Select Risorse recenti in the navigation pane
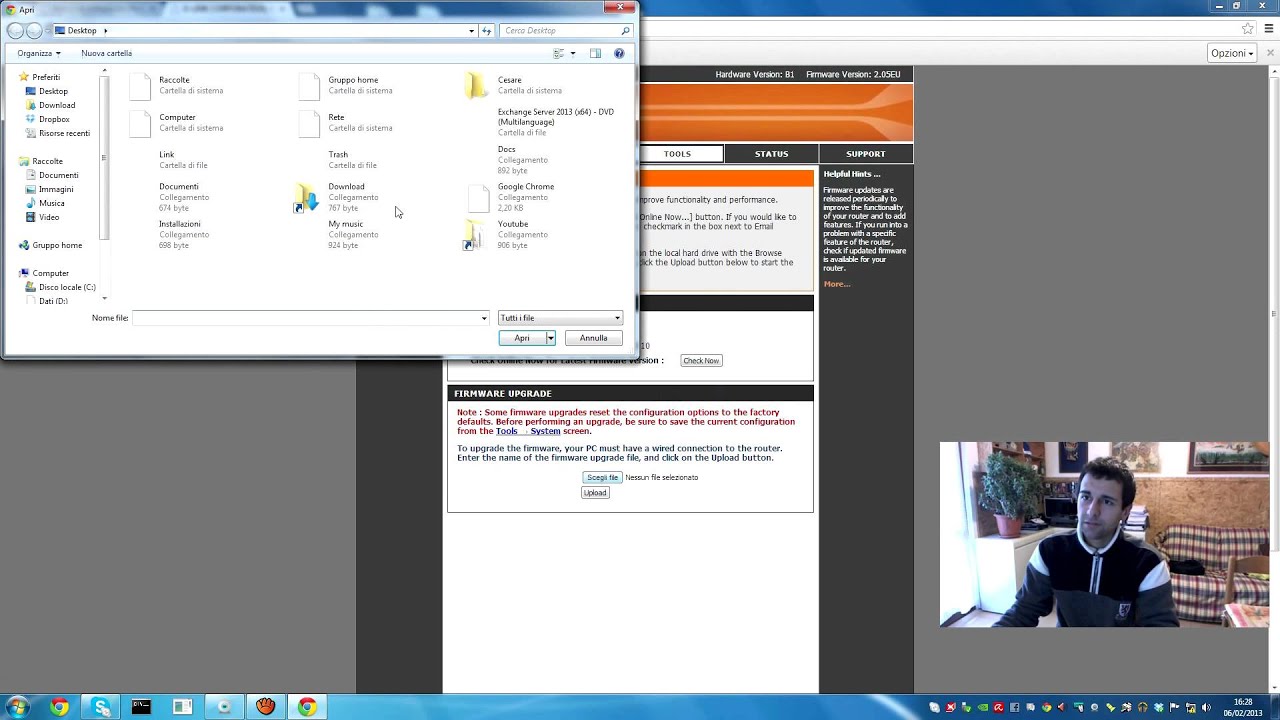 pos(64,133)
